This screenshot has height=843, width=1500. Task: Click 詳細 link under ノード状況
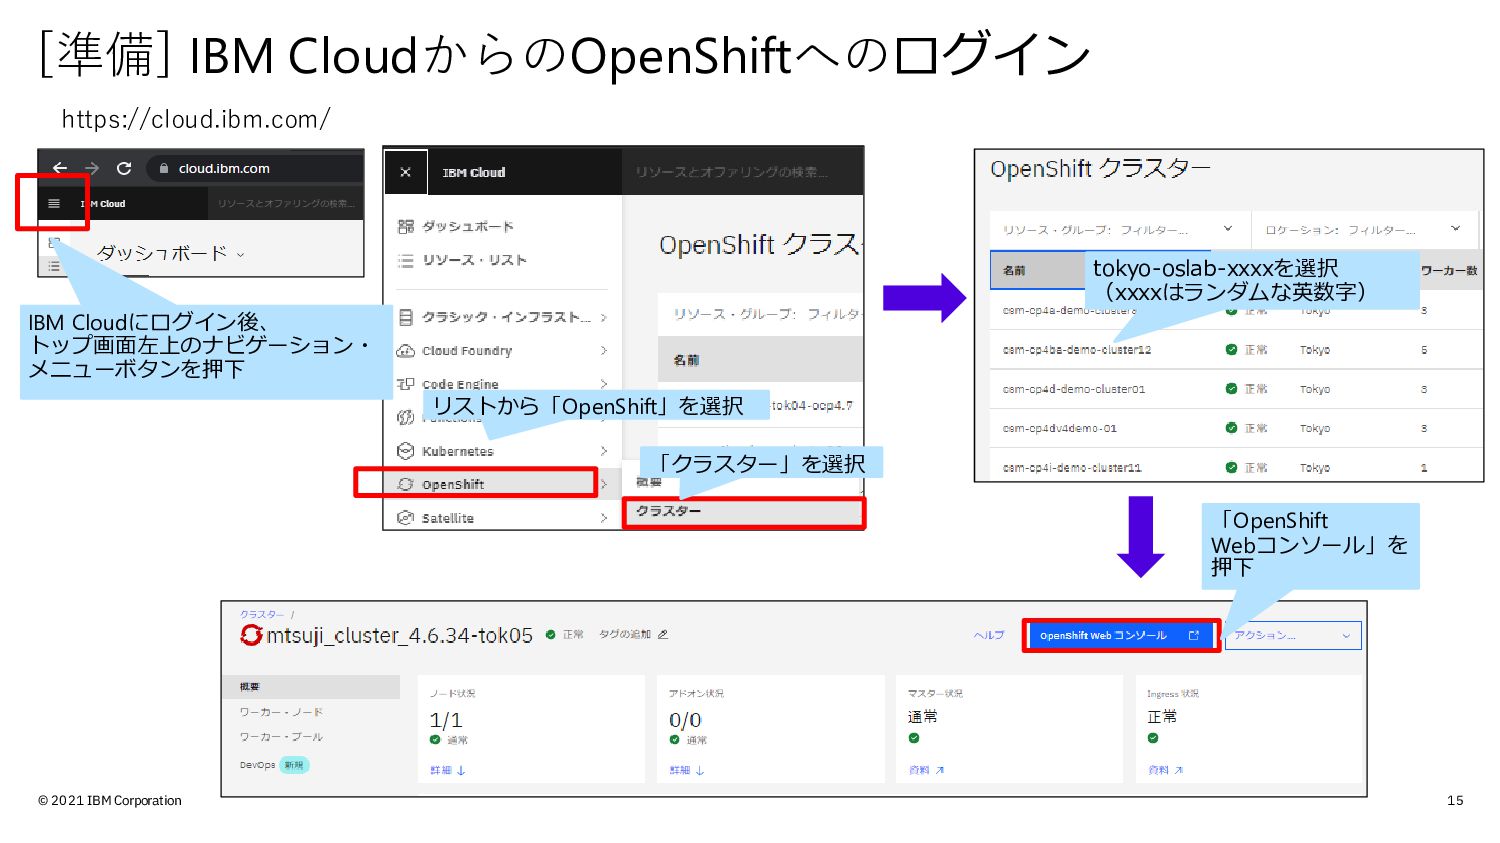pyautogui.click(x=448, y=770)
